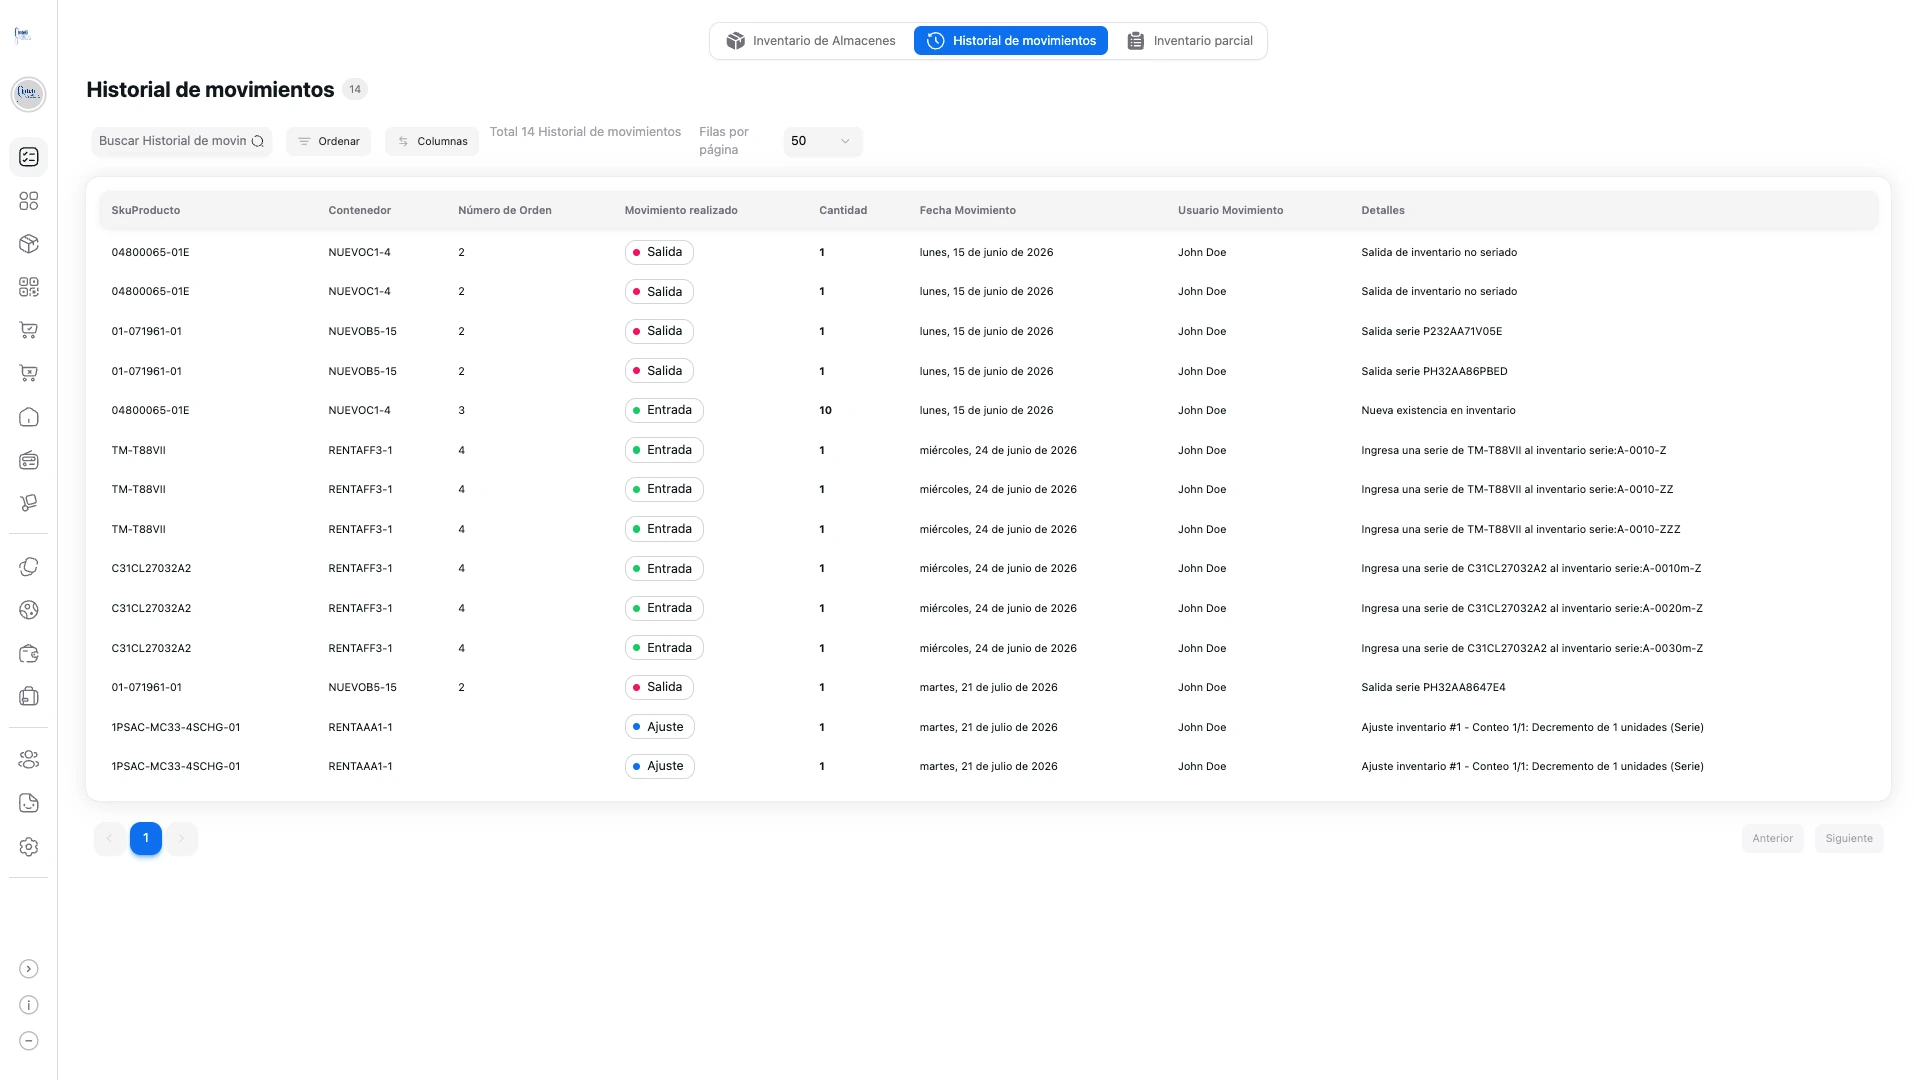This screenshot has height=1080, width=1920.
Task: Open the hand truck dolly icon
Action: pos(29,503)
